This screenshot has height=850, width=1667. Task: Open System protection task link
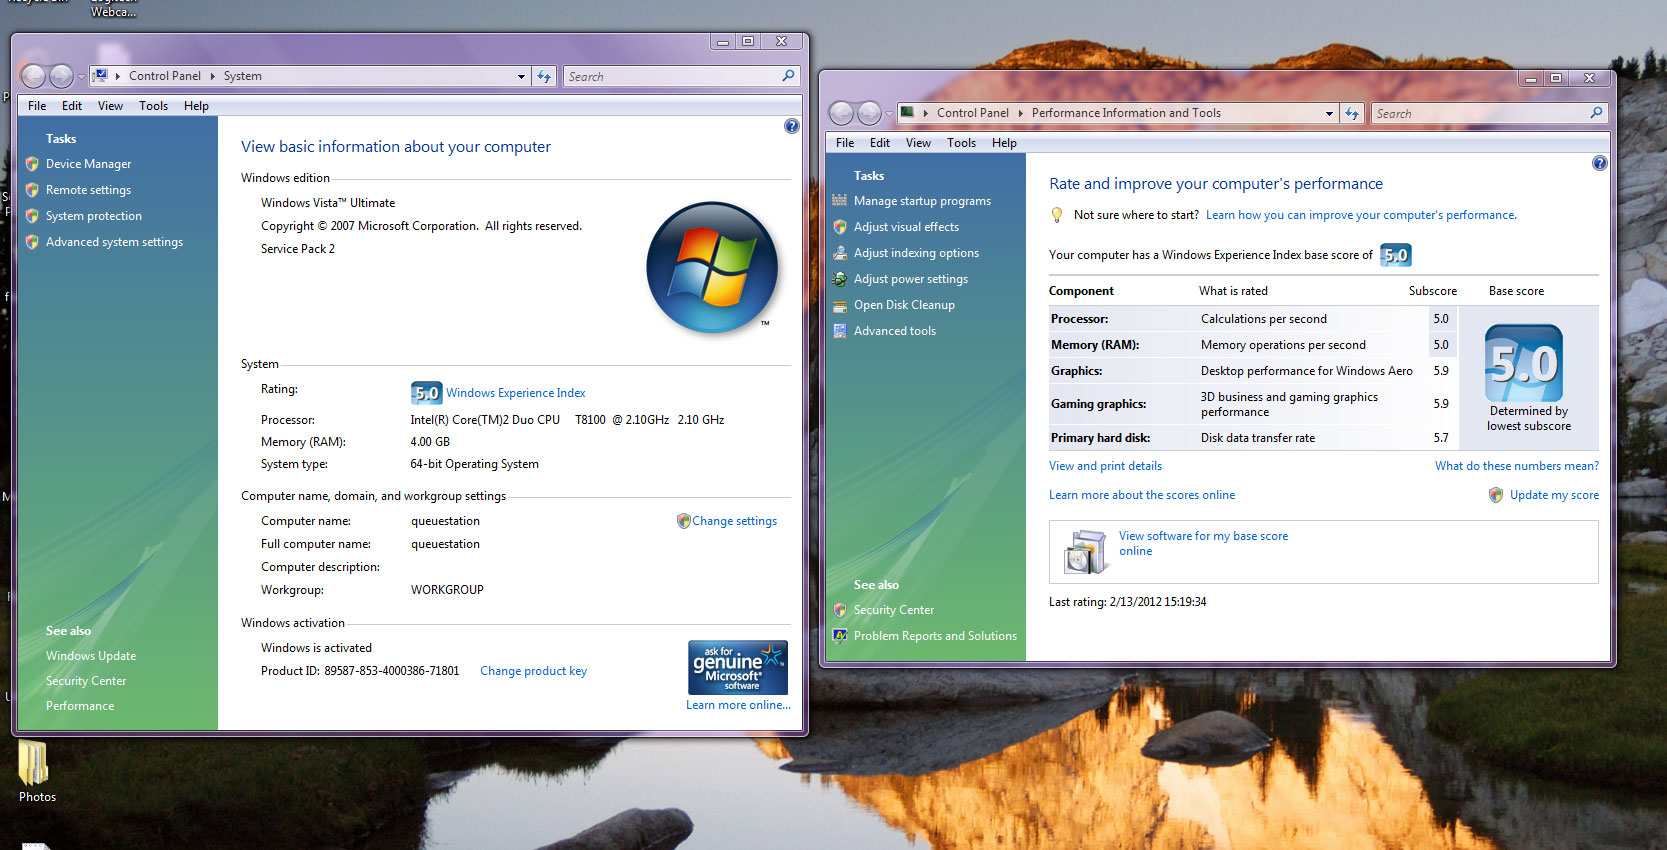pyautogui.click(x=93, y=216)
